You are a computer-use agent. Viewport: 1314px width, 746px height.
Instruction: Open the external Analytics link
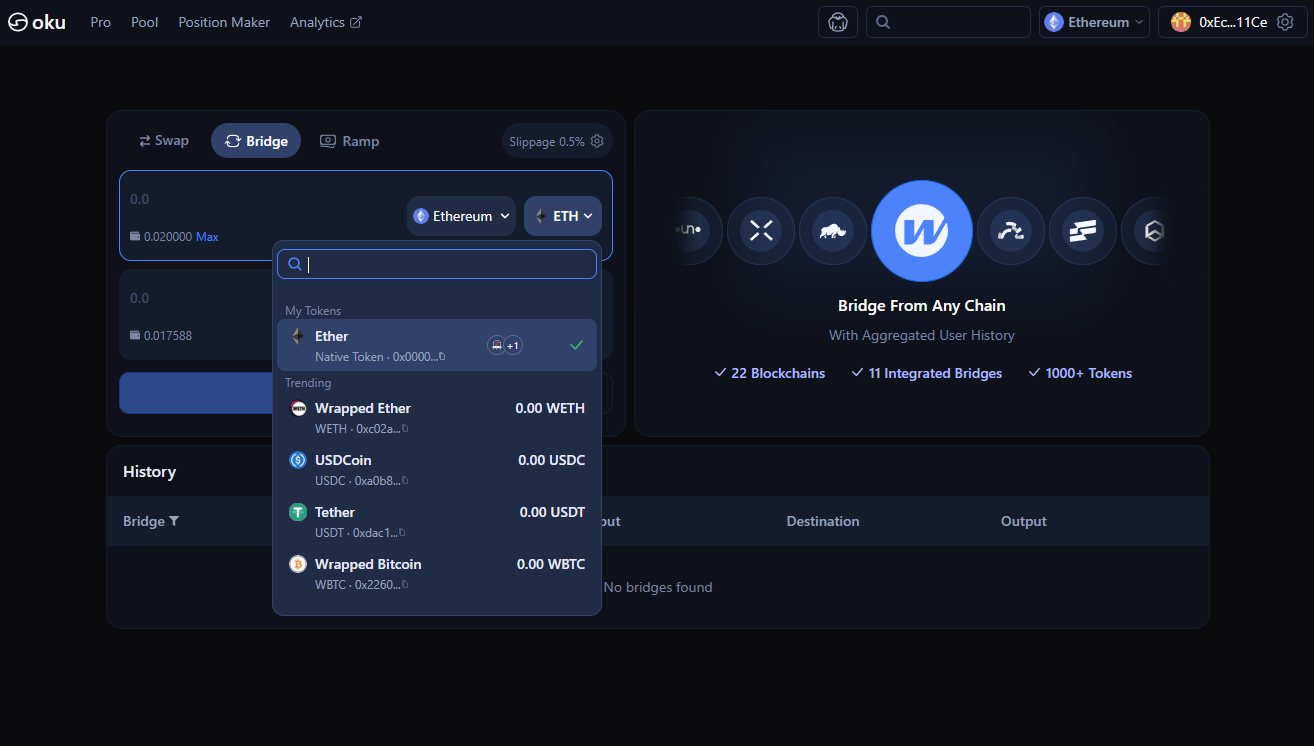[x=326, y=22]
